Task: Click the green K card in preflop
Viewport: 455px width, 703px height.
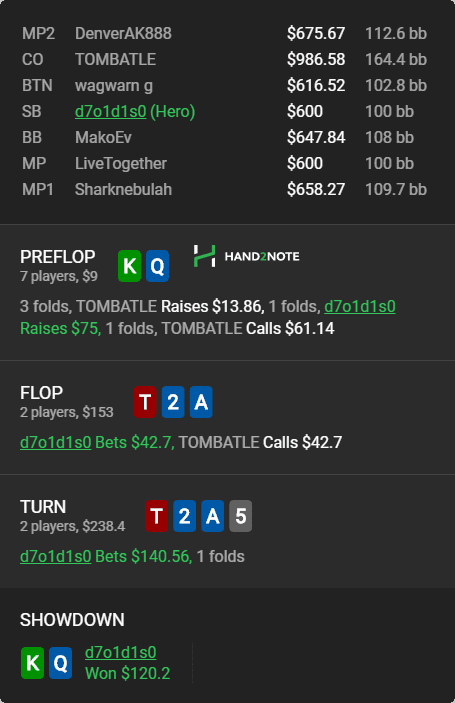Action: [x=130, y=266]
